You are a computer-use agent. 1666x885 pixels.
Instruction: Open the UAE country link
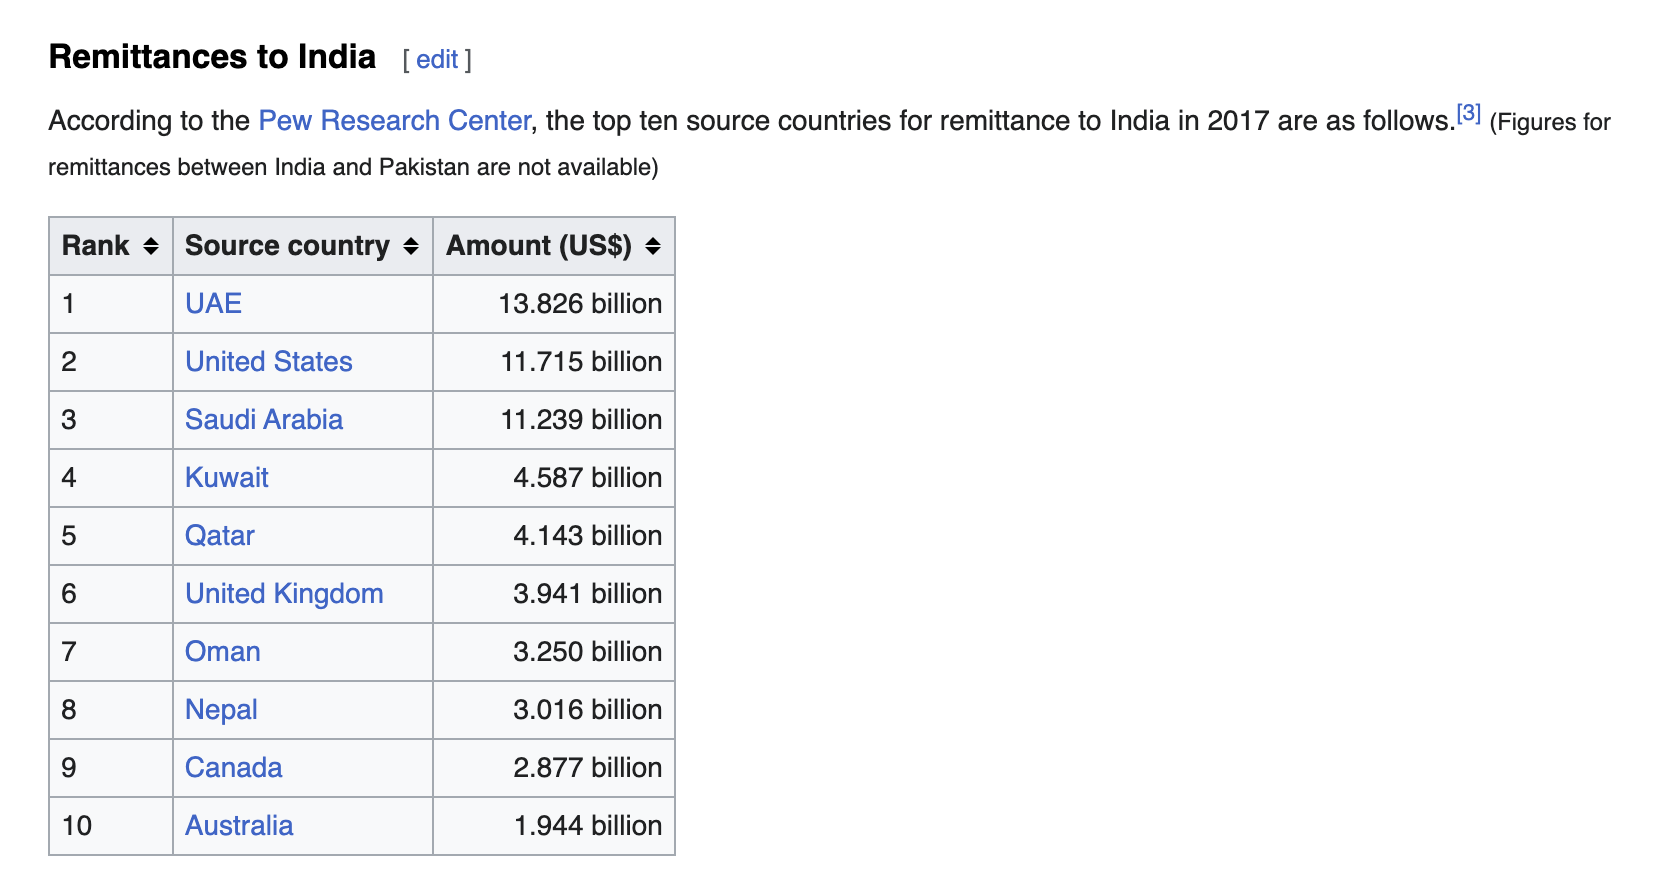point(213,304)
